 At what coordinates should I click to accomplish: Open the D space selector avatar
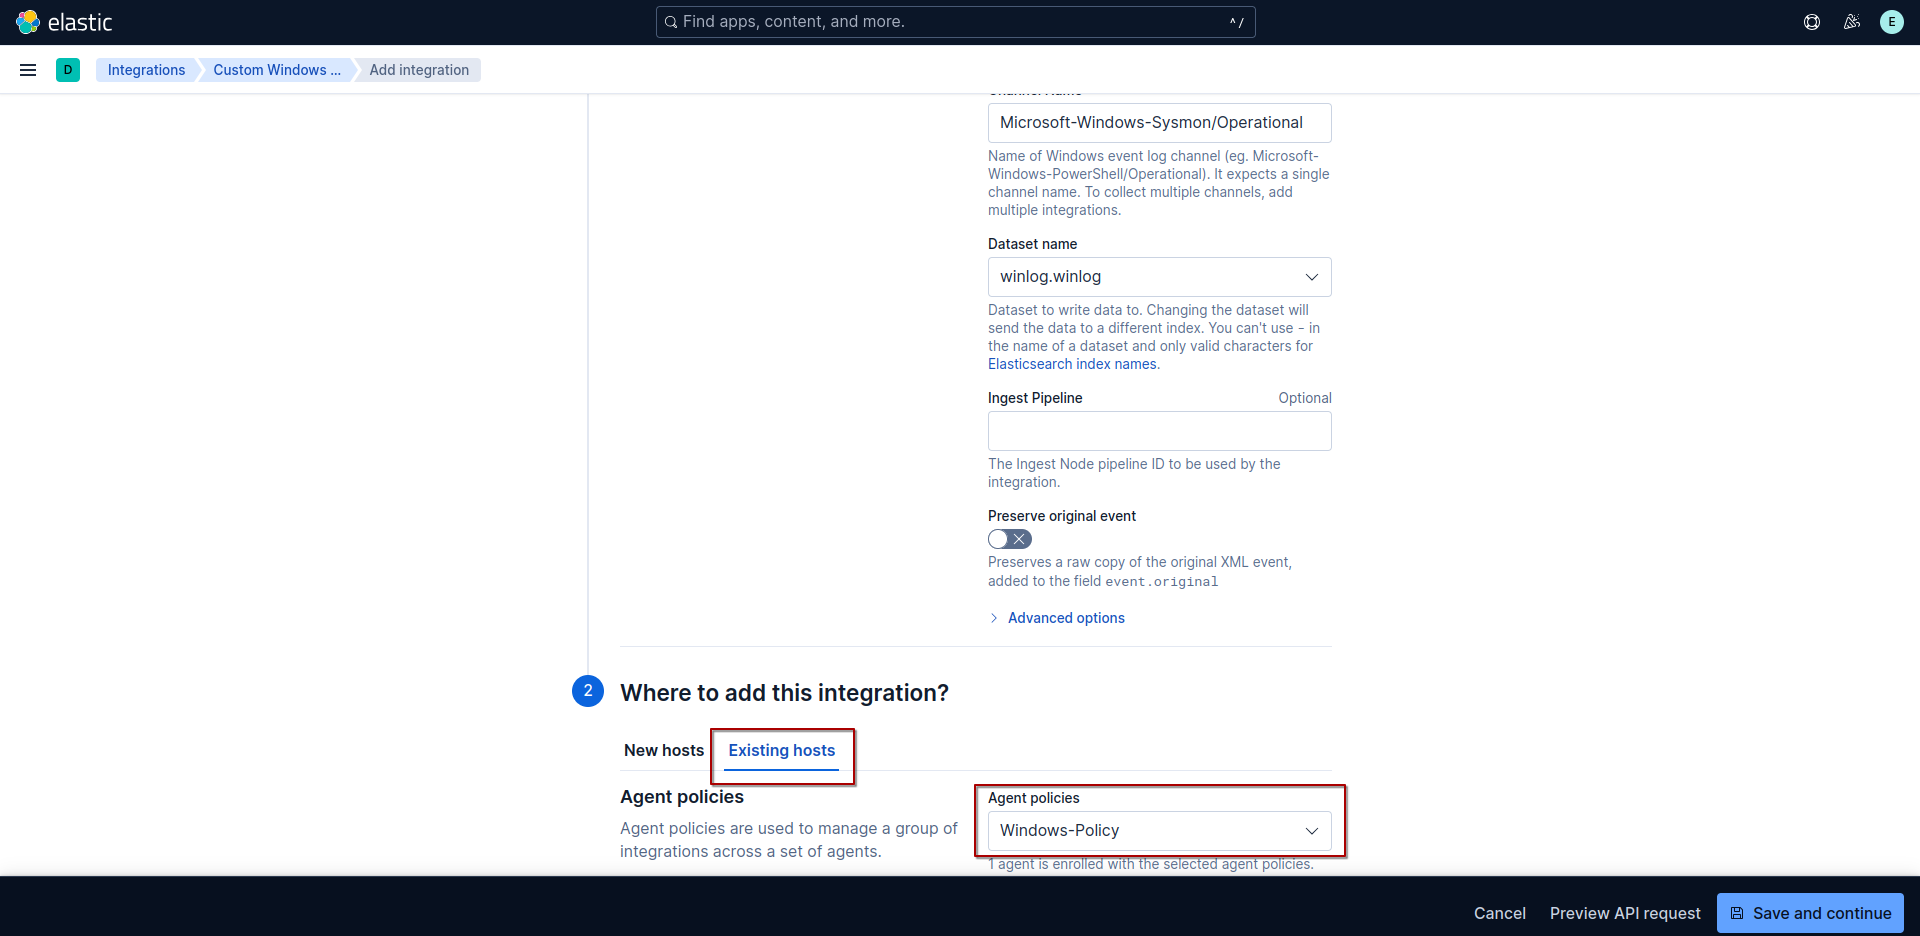[68, 70]
